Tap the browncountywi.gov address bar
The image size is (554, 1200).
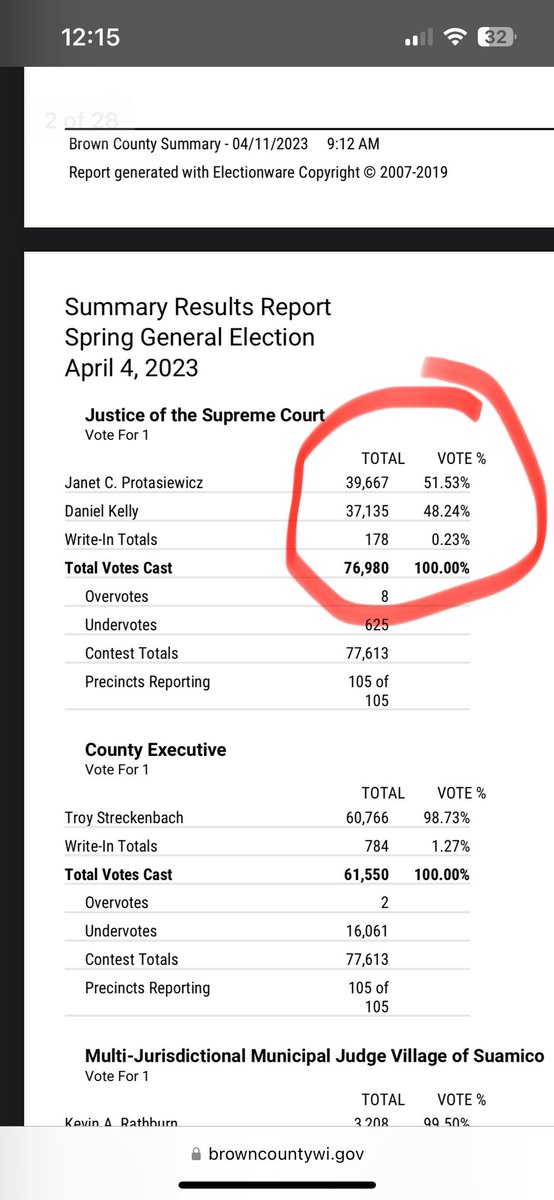point(277,1154)
